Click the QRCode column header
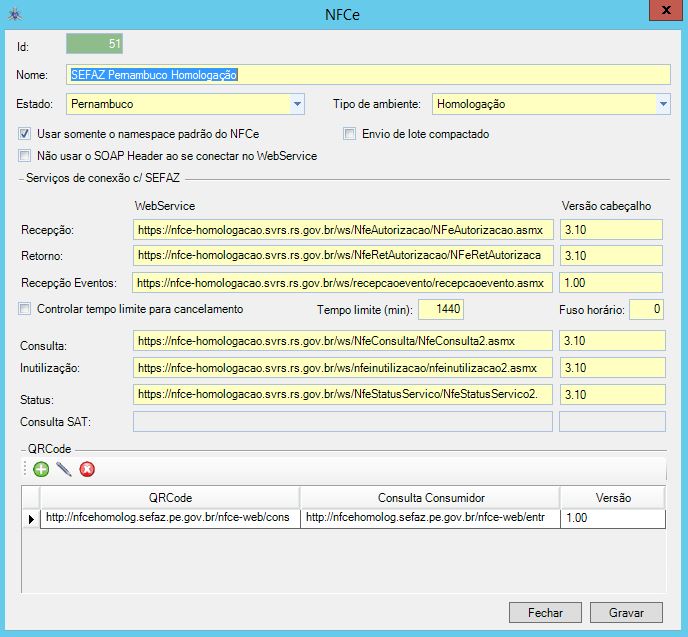The height and width of the screenshot is (637, 688). [x=169, y=498]
